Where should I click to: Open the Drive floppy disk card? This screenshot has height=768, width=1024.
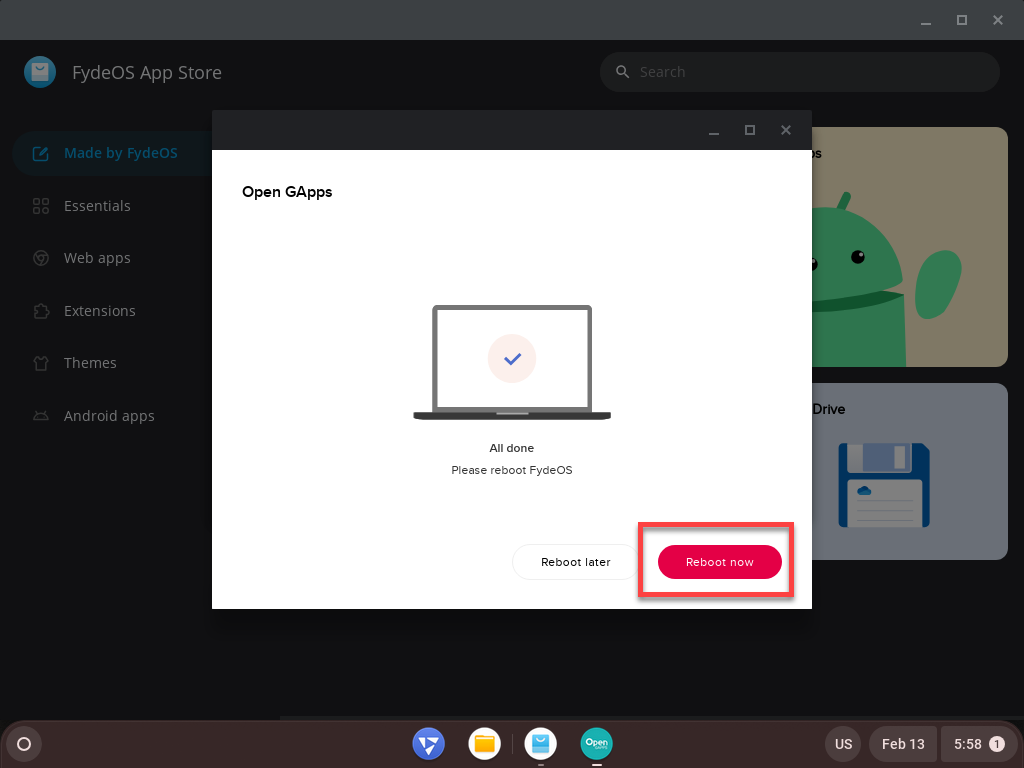(910, 472)
